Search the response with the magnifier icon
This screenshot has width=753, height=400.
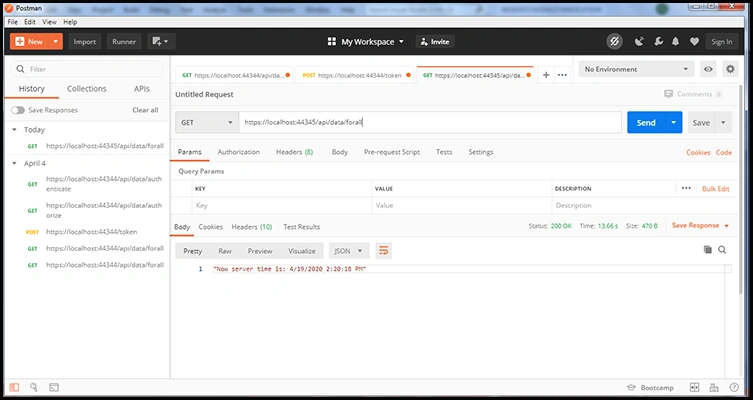(x=722, y=250)
